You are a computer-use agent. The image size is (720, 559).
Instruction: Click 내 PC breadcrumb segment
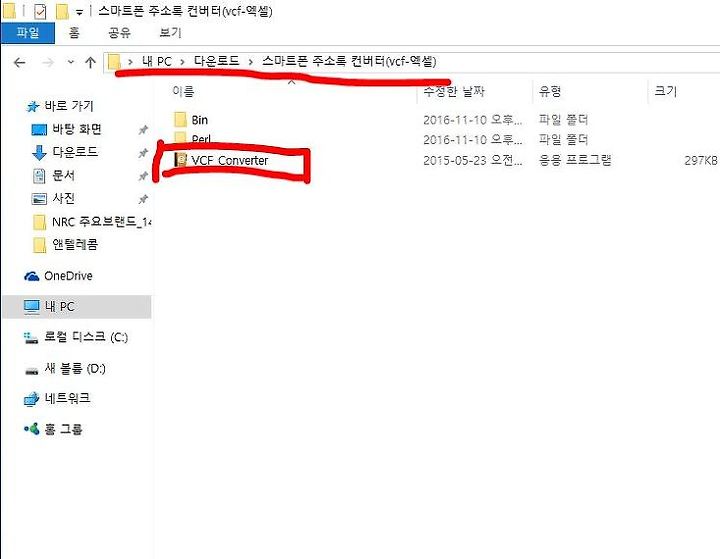[157, 61]
